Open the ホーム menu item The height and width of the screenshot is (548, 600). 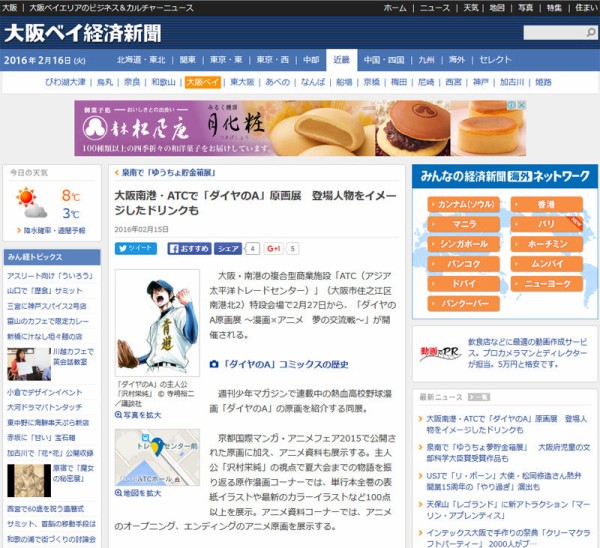(395, 8)
